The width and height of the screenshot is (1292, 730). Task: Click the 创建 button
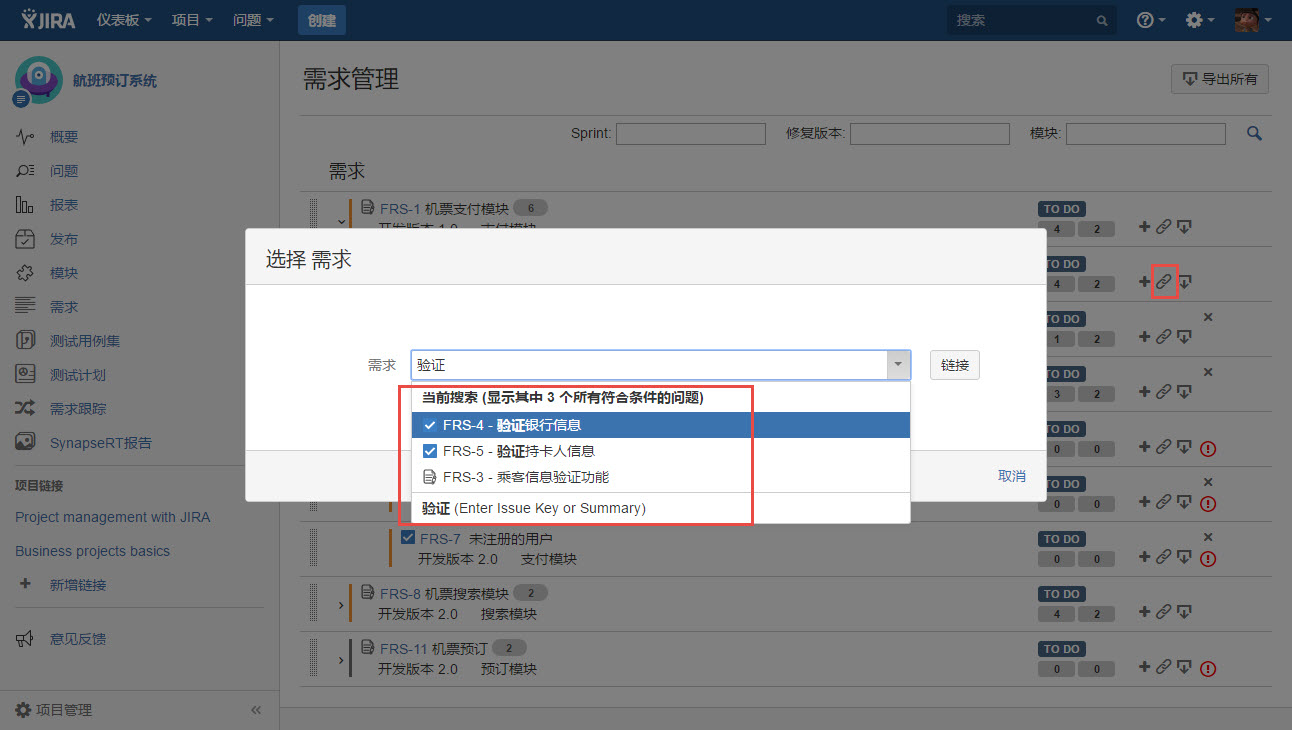(x=321, y=20)
